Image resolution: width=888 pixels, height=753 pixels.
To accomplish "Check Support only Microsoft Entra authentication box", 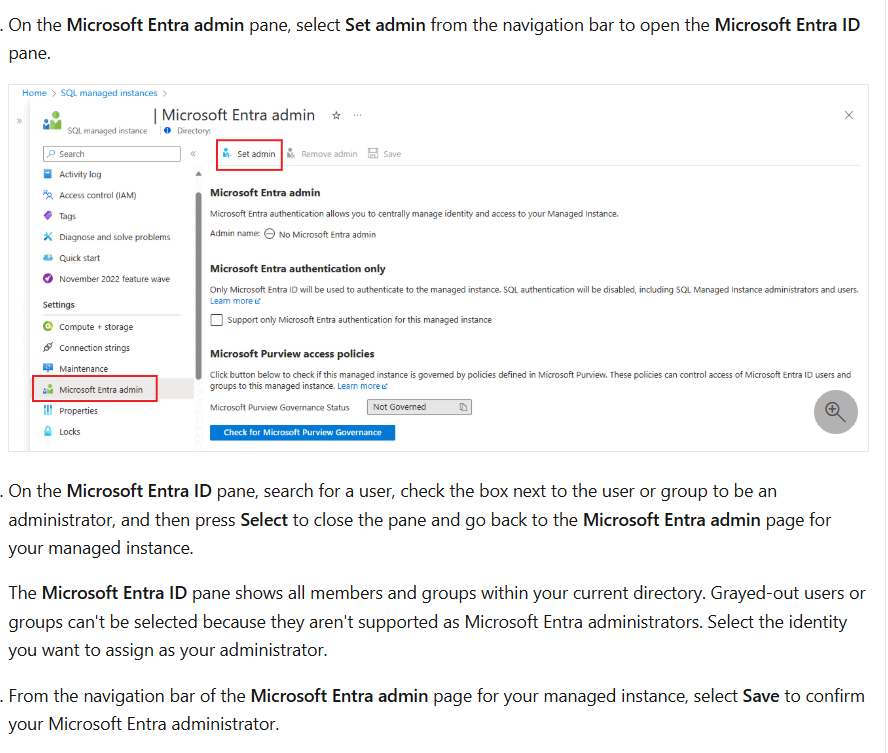I will point(216,320).
